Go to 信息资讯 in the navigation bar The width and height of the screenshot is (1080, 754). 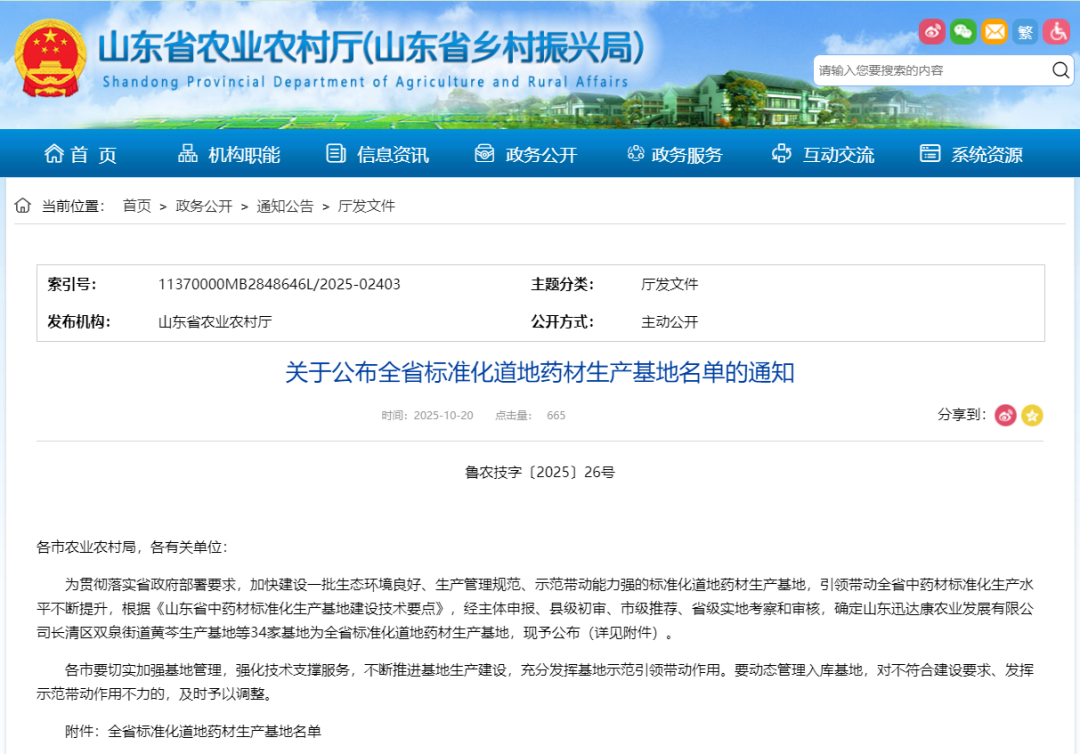(377, 155)
